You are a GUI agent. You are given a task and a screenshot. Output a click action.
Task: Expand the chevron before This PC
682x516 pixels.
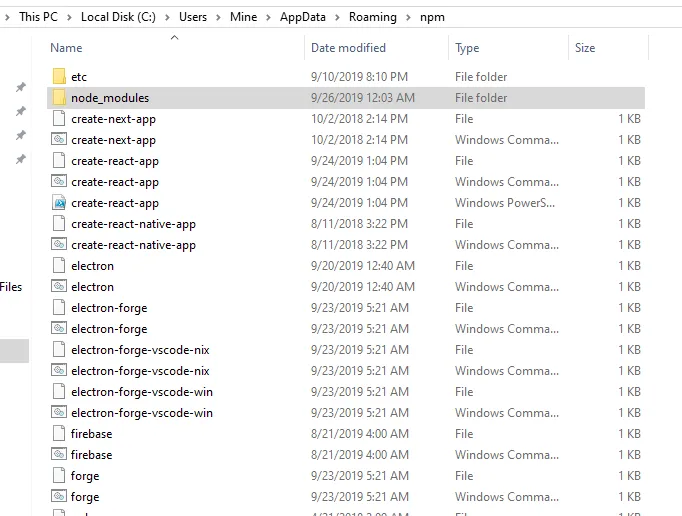[x=7, y=17]
